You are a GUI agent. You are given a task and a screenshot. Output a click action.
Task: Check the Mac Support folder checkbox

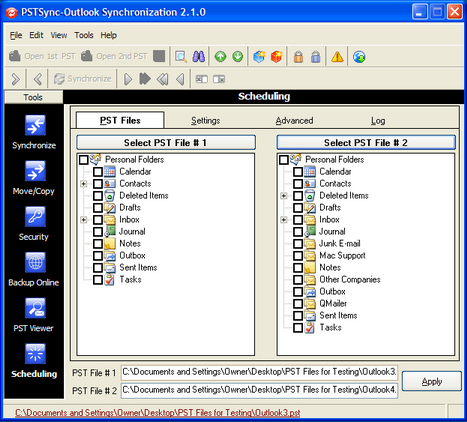[298, 256]
